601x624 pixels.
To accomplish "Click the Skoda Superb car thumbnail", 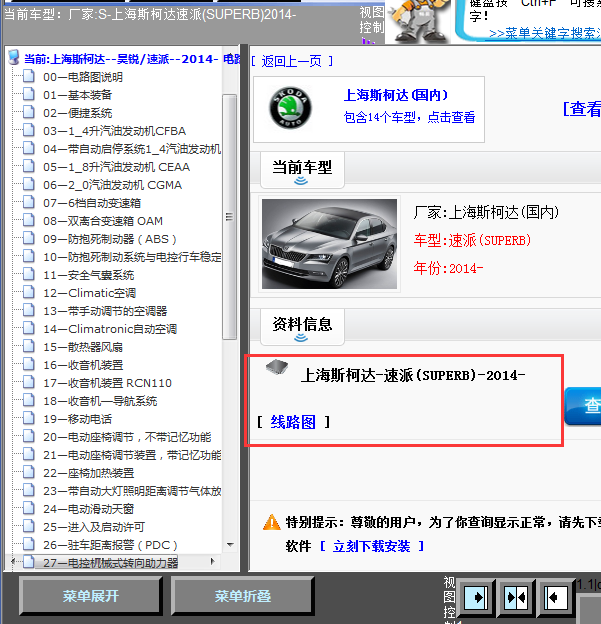I will pos(329,244).
